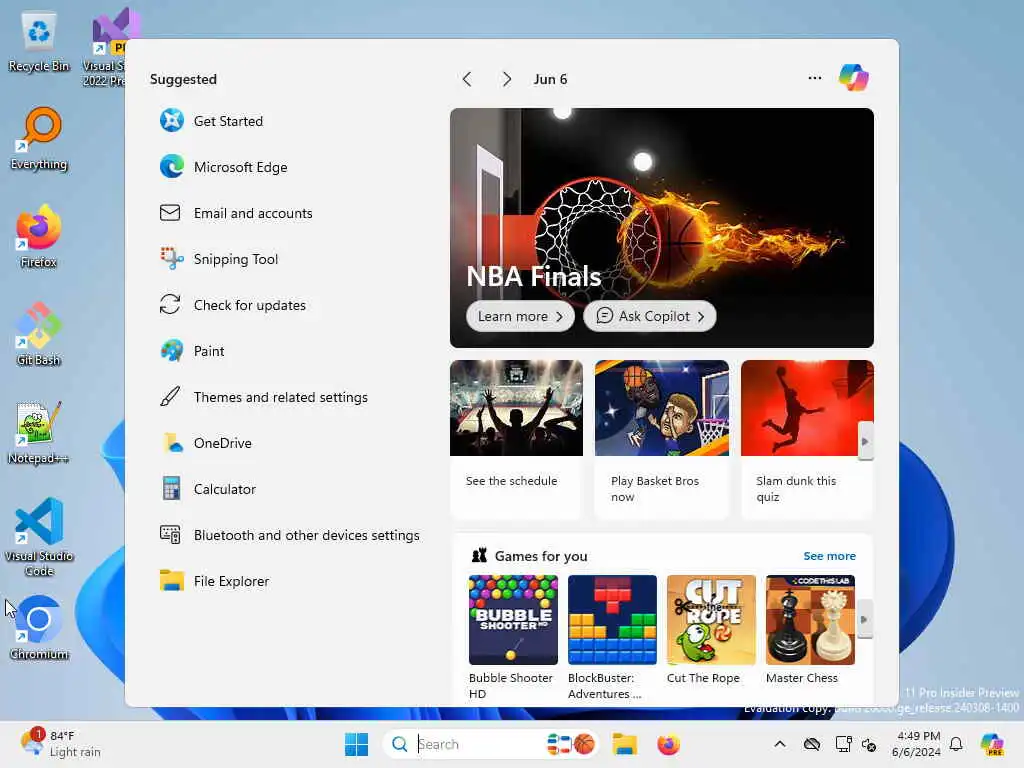Open the Windows Start button
Viewport: 1024px width, 768px height.
tap(357, 744)
